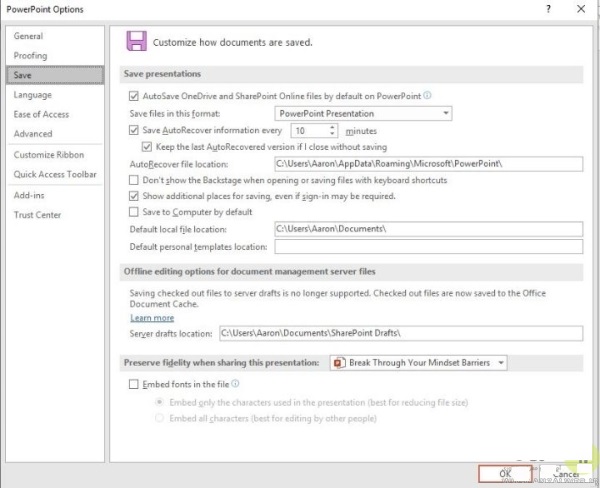Viewport: 600px width, 488px height.
Task: Click the Server drafts location text field
Action: tap(400, 333)
